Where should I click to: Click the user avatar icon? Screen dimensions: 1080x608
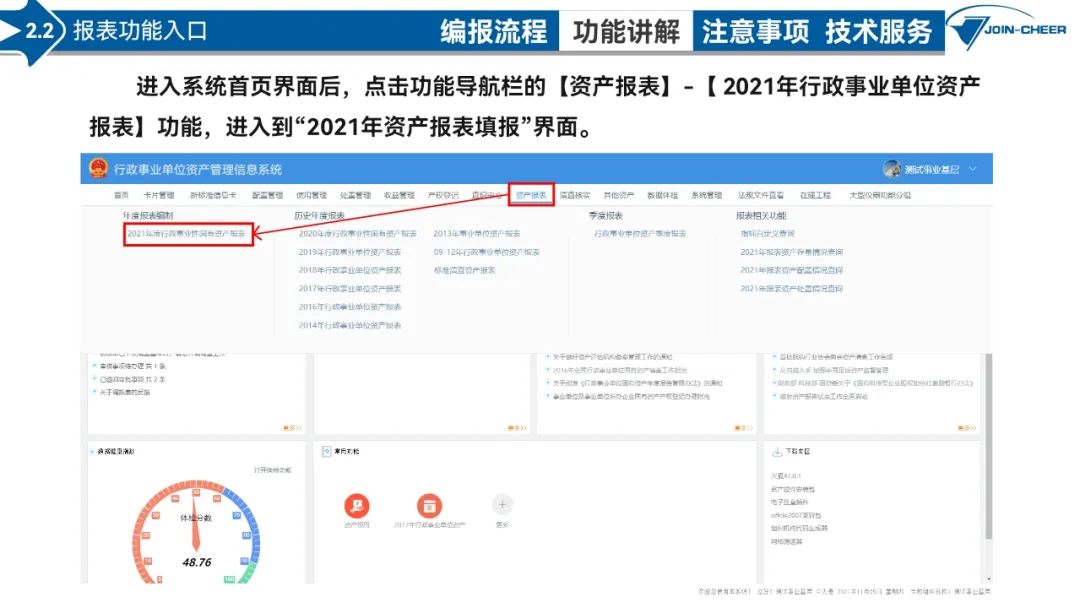[892, 169]
